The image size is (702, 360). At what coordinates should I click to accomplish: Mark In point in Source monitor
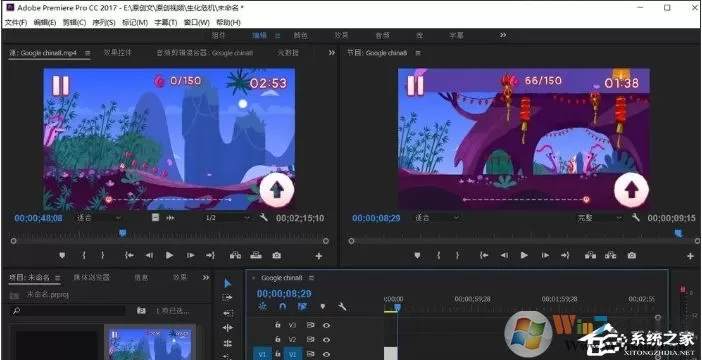(x=84, y=255)
